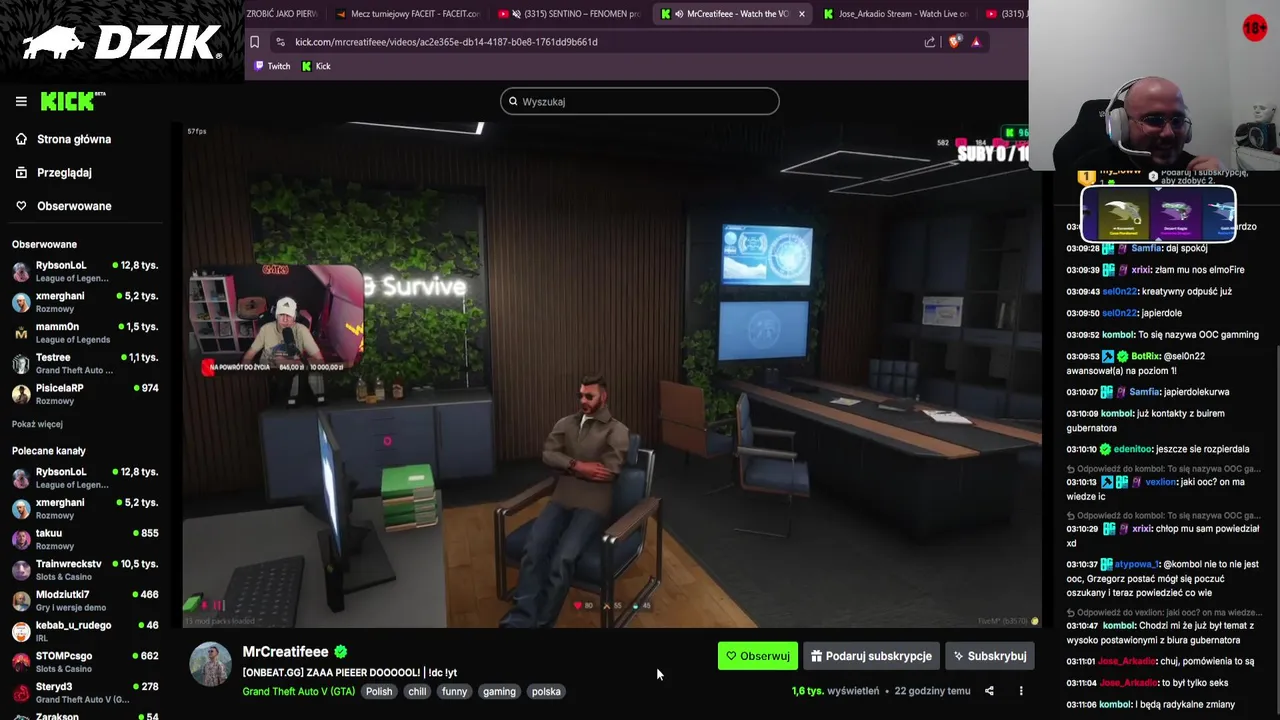This screenshot has height=720, width=1280.
Task: Click the Obserwuj follow button
Action: (x=758, y=656)
